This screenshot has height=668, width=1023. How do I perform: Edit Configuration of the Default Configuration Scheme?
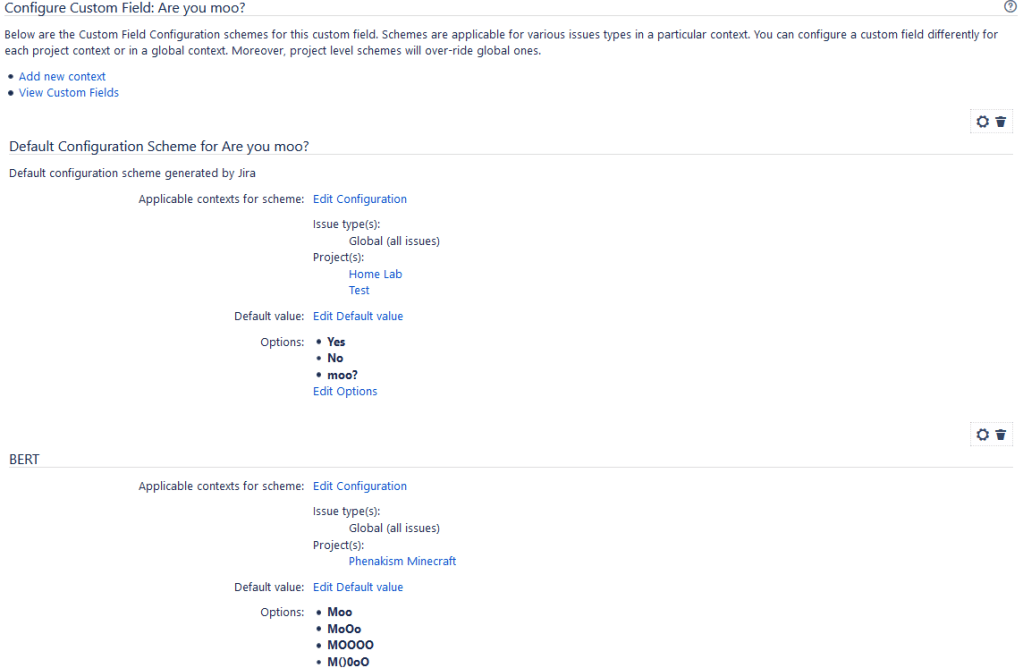point(360,199)
